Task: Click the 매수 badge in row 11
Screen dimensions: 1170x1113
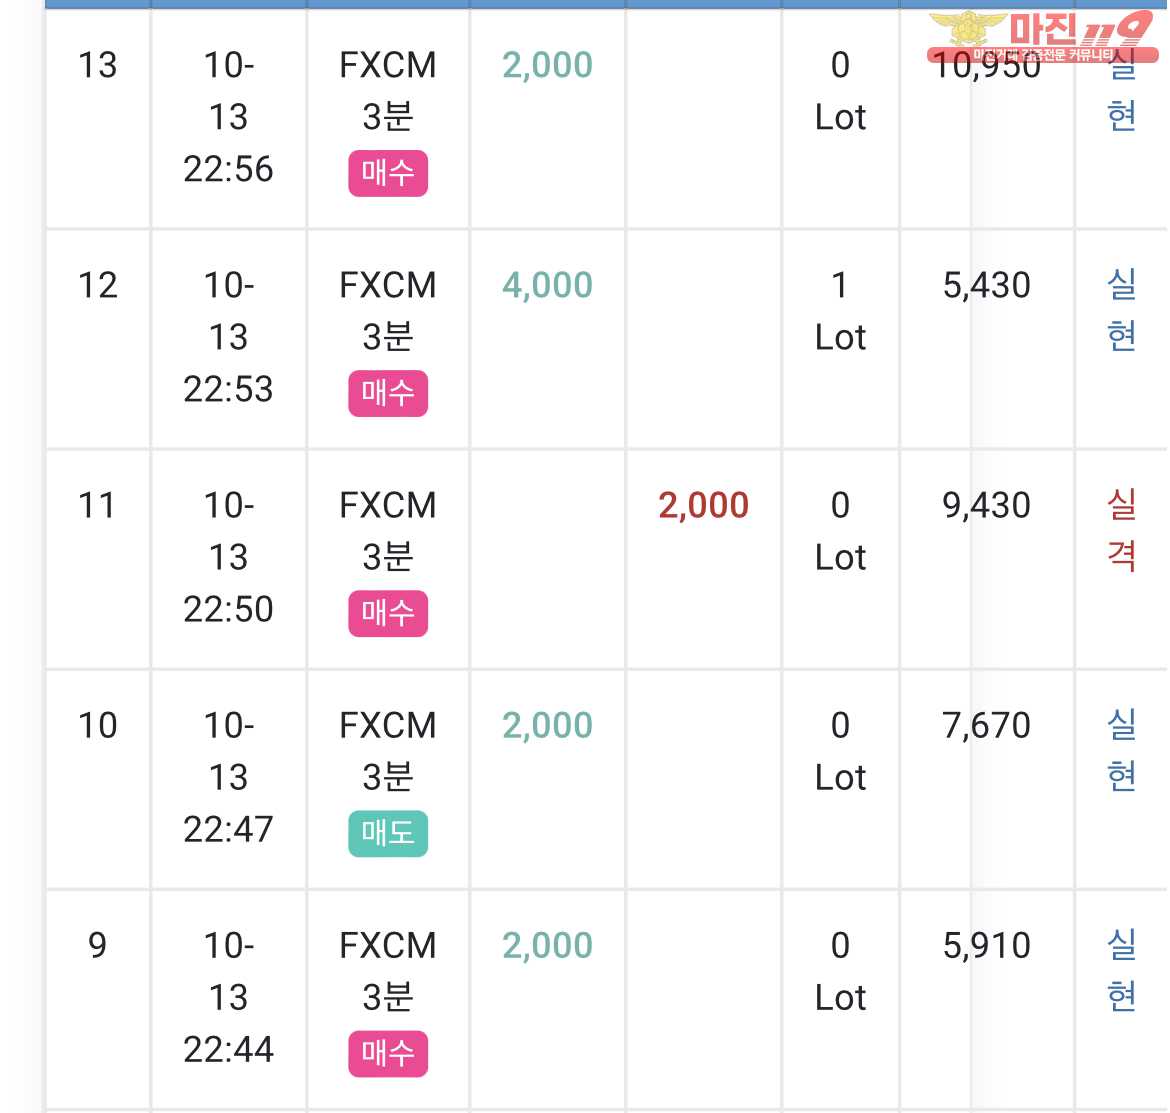Action: (x=388, y=613)
